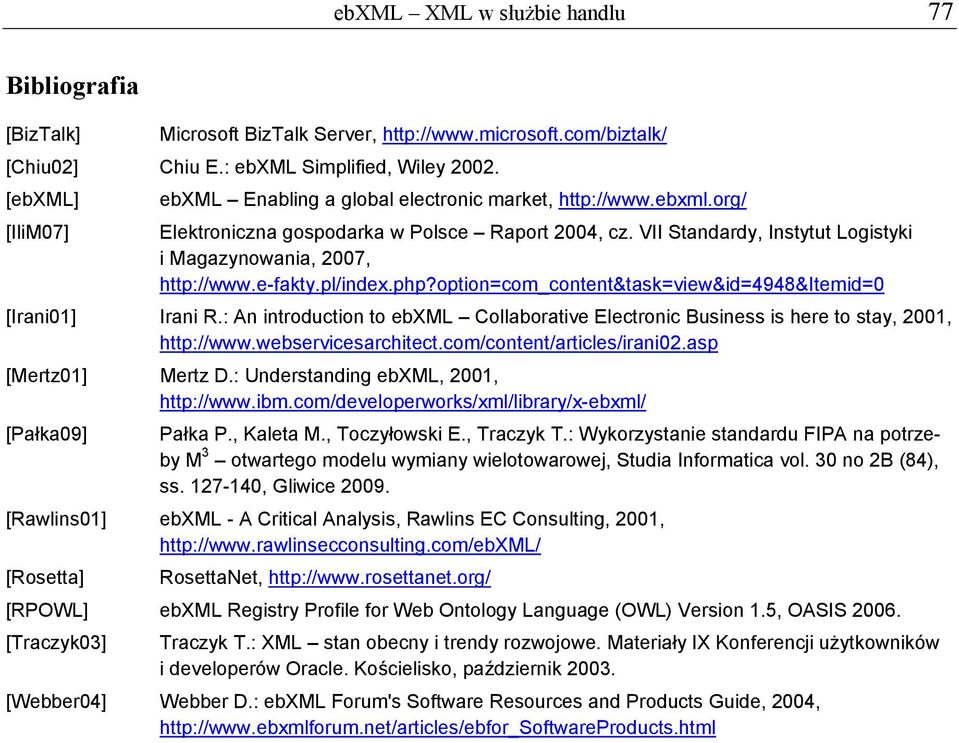Click 'Chiu E.: ebXML Simplified, Wiley 2002.'
The width and height of the screenshot is (959, 743).
(x=329, y=167)
